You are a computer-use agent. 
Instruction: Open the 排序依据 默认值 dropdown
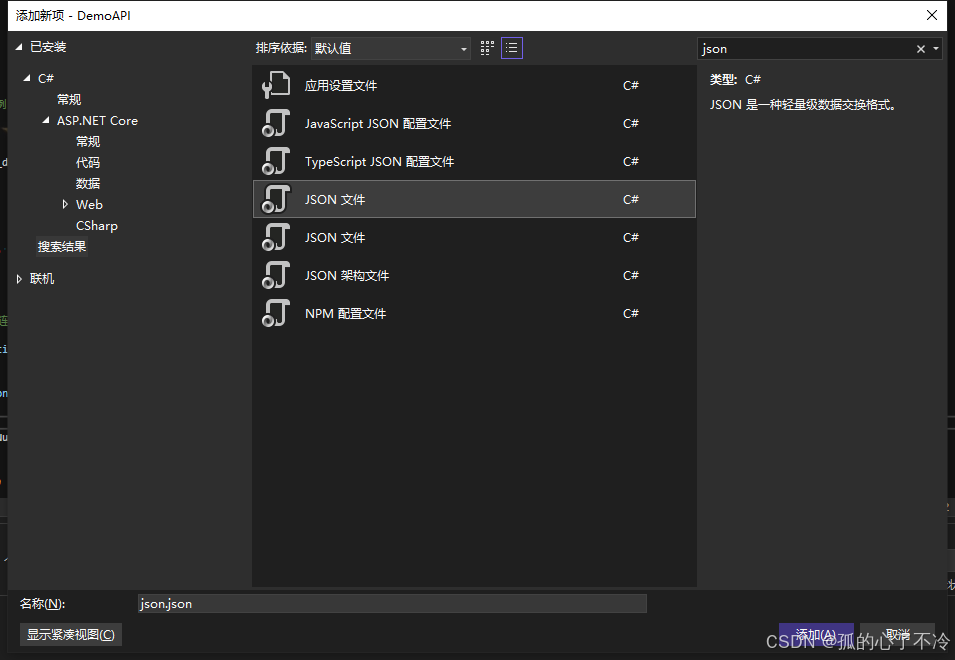click(x=390, y=48)
